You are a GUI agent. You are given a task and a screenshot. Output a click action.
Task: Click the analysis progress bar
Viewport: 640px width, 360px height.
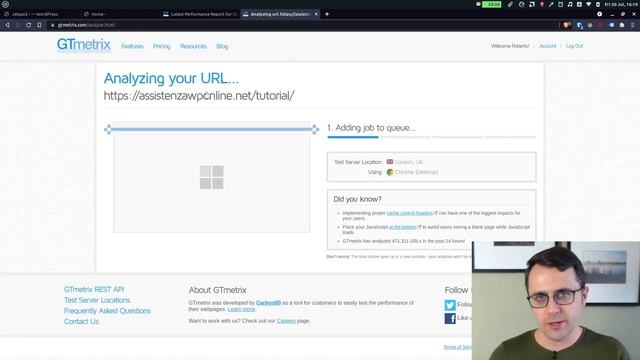(x=431, y=137)
